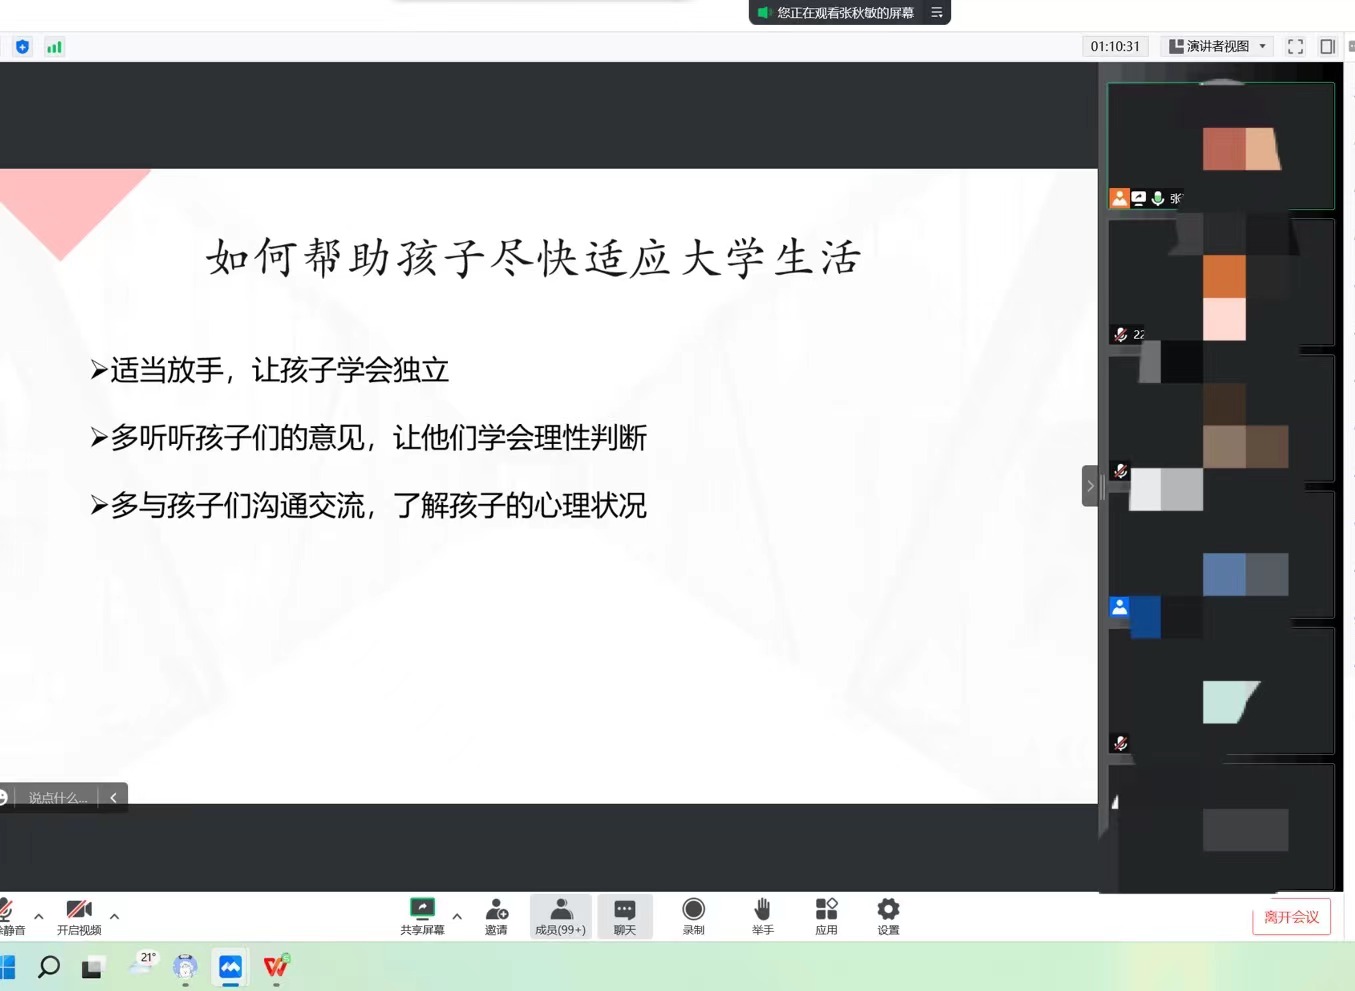Open the invite dialog
Viewport: 1355px width, 991px height.
coord(496,915)
